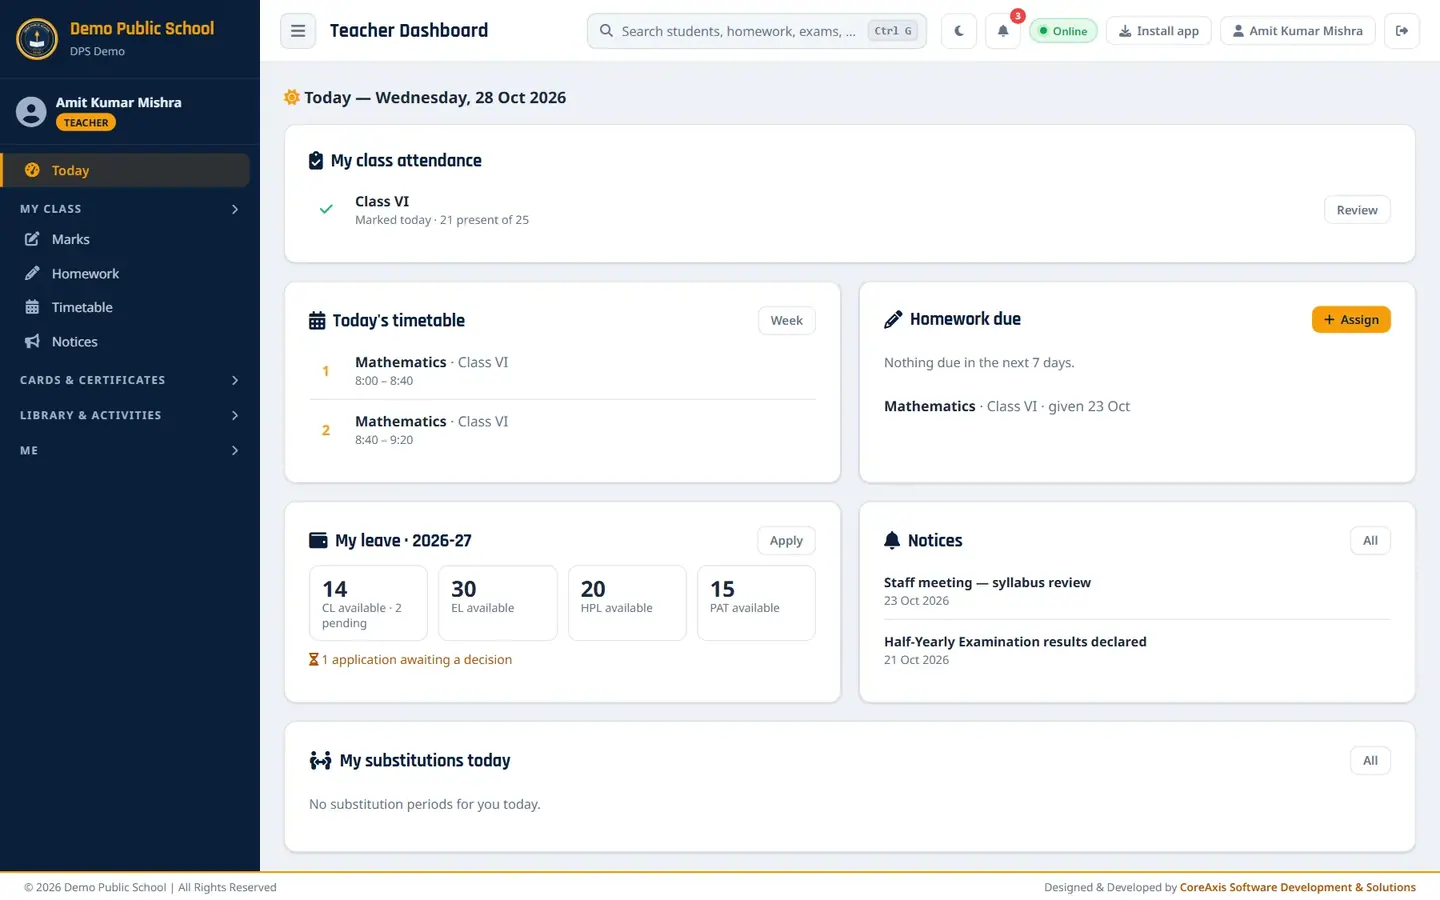1440x900 pixels.
Task: Expand the MY CLASS sidebar section
Action: 130,209
